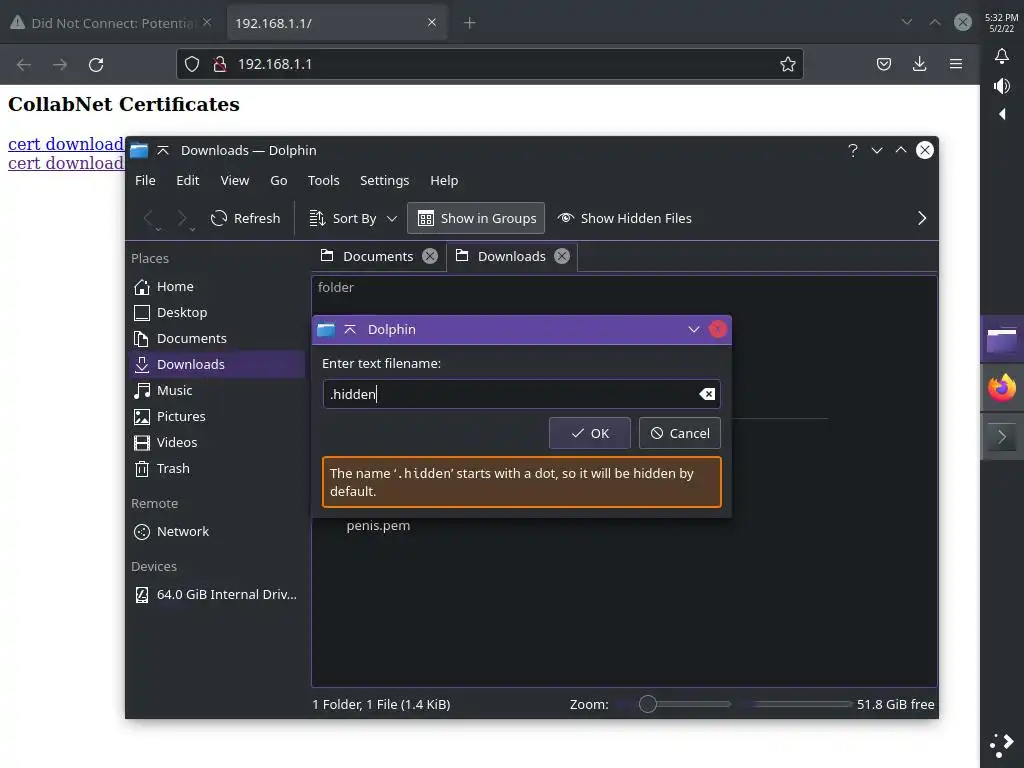Open Dolphin Tools menu
The image size is (1024, 768).
point(323,180)
